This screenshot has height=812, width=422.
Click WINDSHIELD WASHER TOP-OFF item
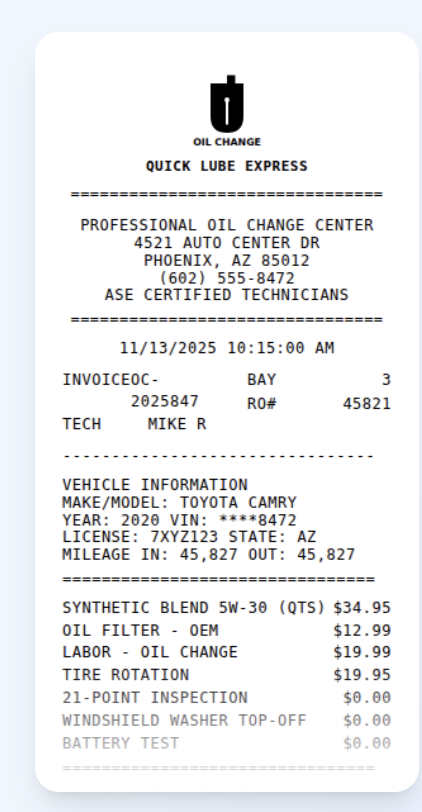point(184,721)
